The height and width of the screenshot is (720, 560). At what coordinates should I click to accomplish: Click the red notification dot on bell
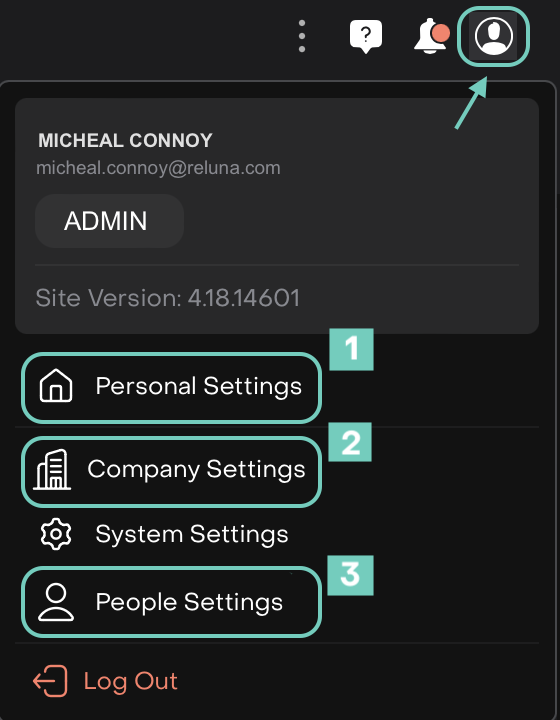click(441, 34)
